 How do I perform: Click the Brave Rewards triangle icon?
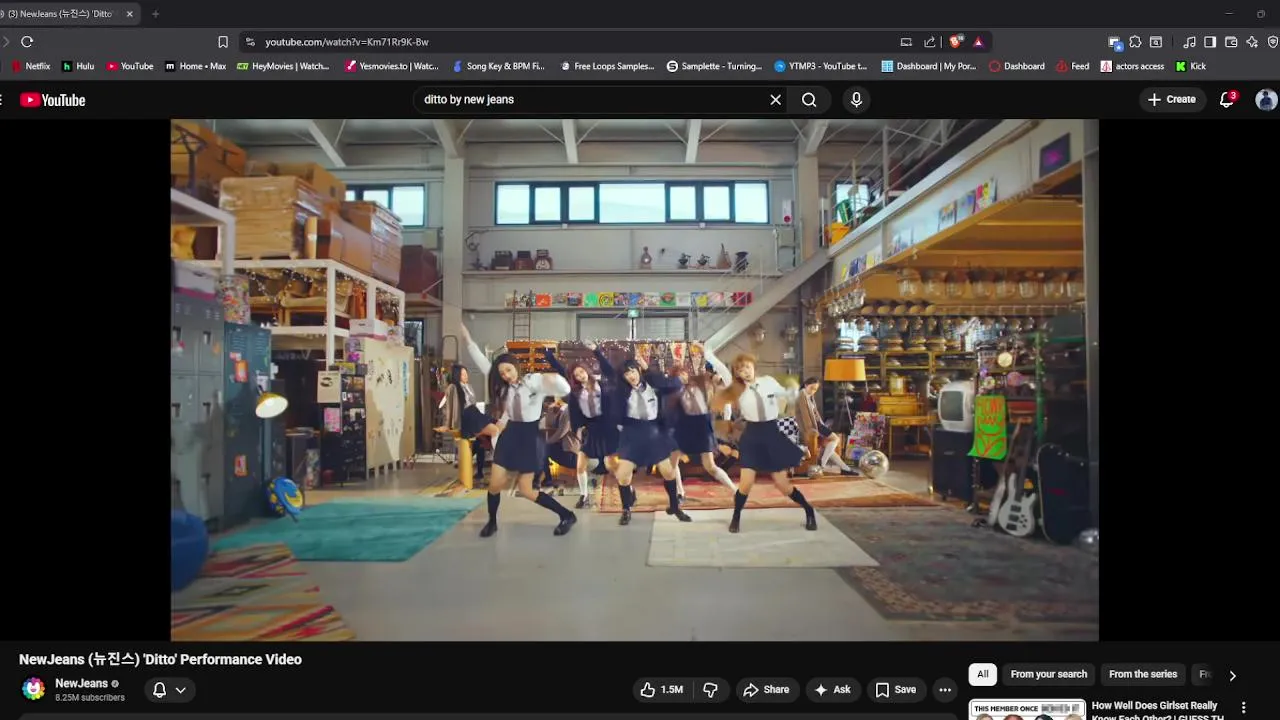[978, 42]
